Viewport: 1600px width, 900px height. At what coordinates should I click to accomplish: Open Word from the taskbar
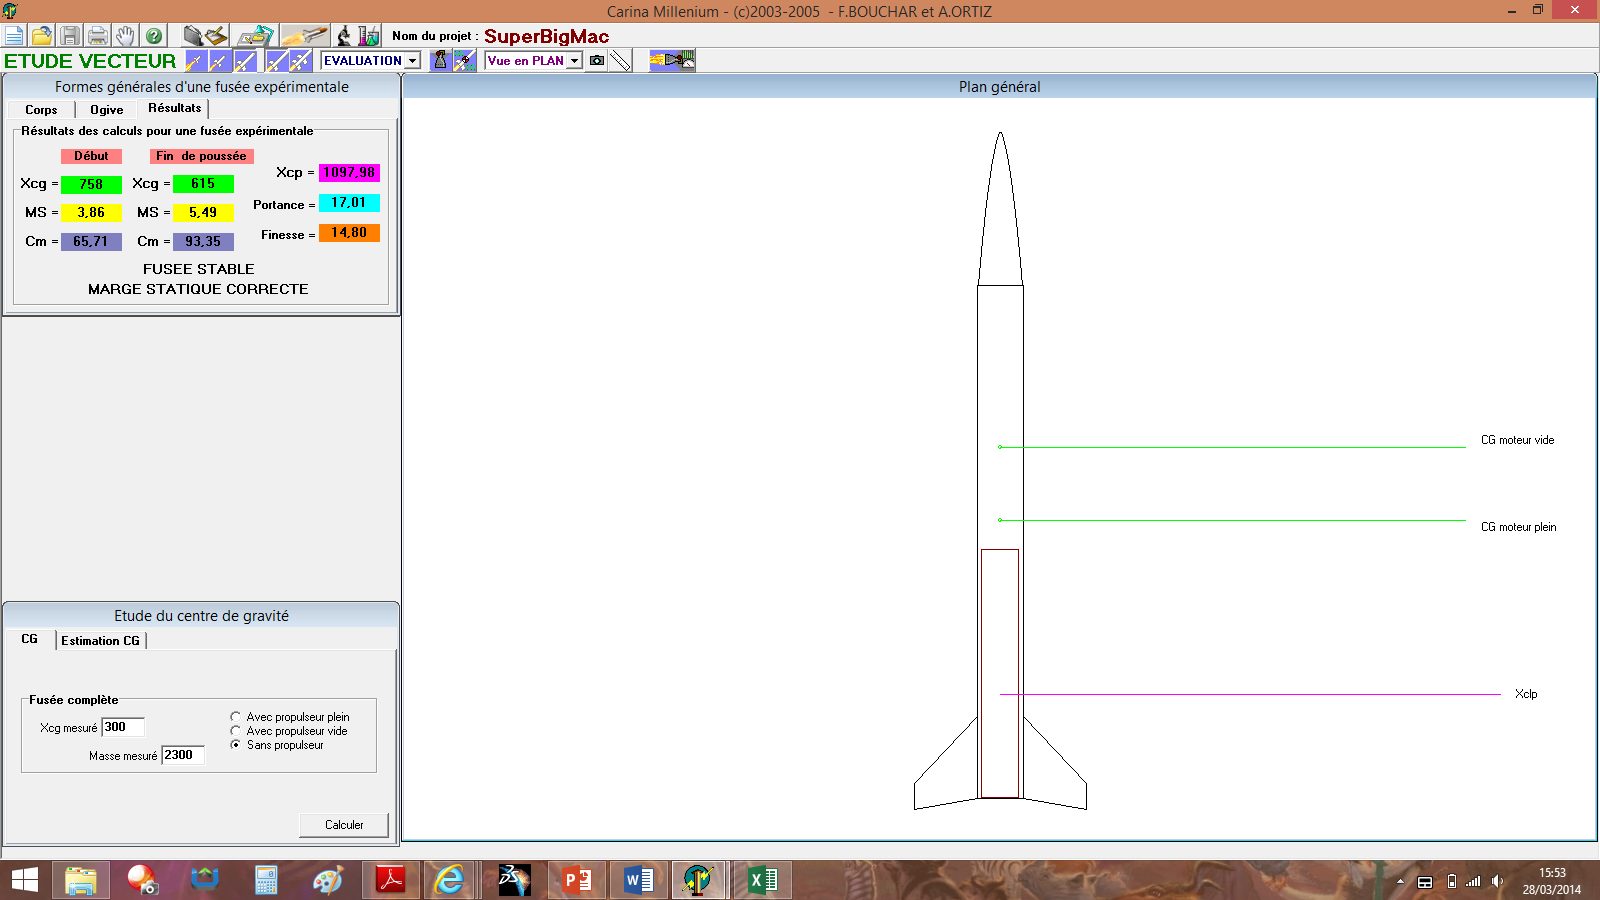pyautogui.click(x=638, y=880)
